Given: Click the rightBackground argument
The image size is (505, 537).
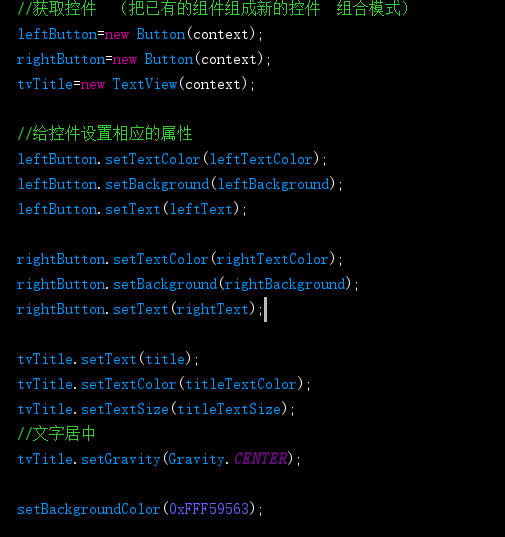Looking at the screenshot, I should pyautogui.click(x=285, y=284).
